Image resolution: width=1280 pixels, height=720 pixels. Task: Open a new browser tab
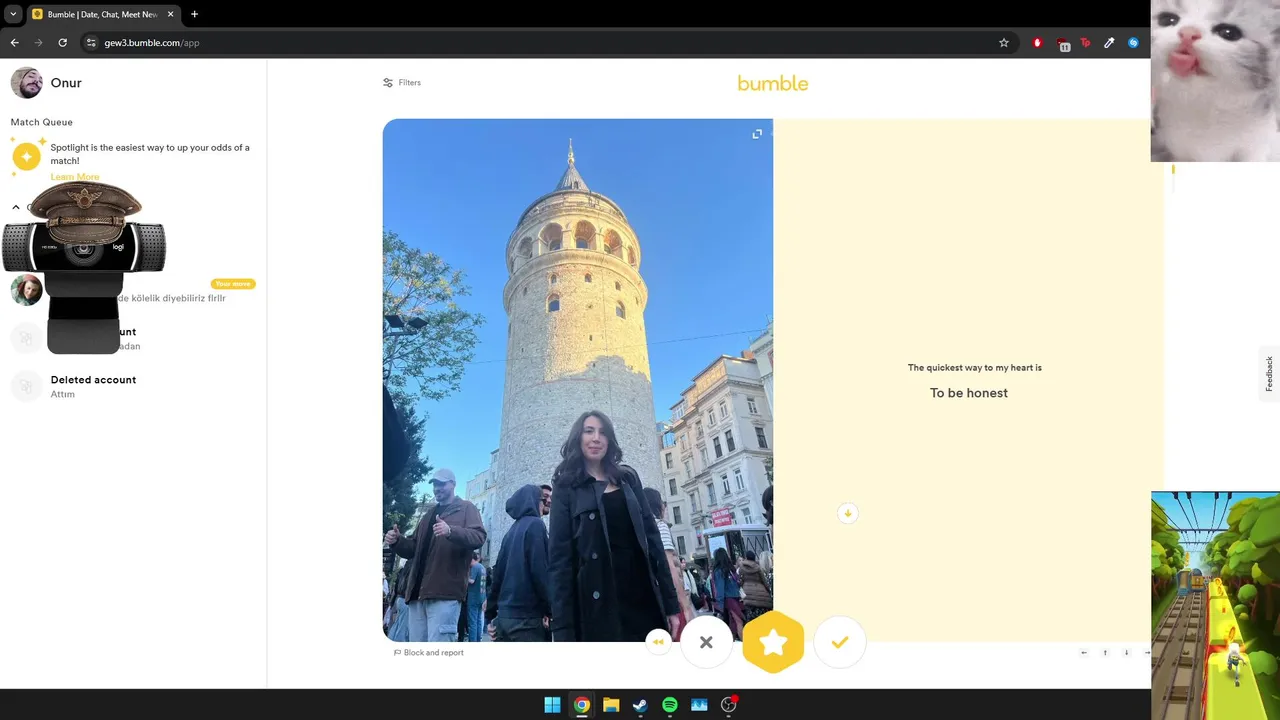click(x=194, y=15)
